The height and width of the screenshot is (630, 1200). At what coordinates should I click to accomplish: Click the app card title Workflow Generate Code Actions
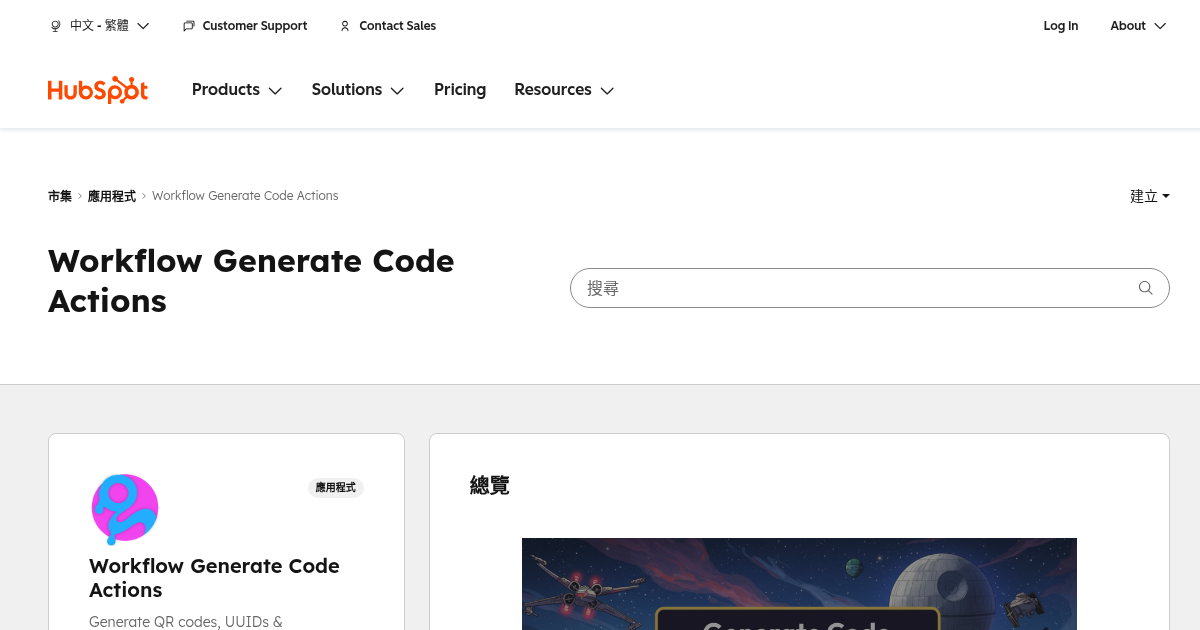click(214, 578)
